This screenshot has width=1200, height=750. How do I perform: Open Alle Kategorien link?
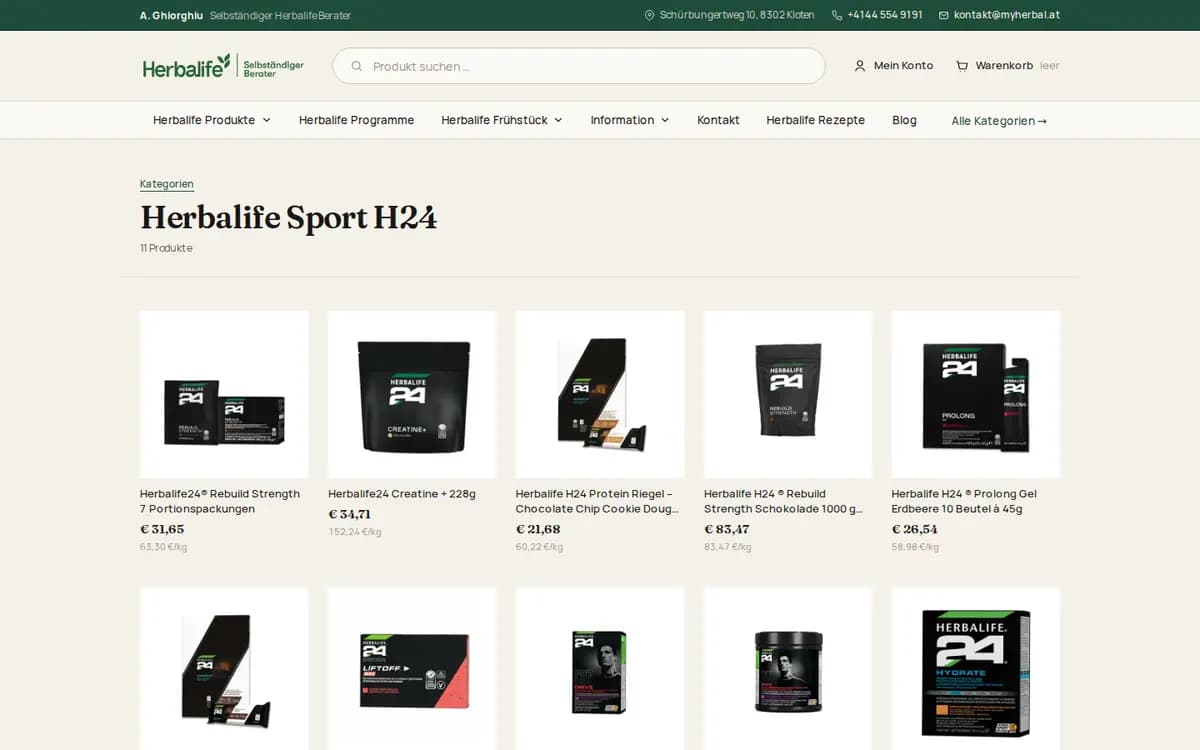click(999, 121)
